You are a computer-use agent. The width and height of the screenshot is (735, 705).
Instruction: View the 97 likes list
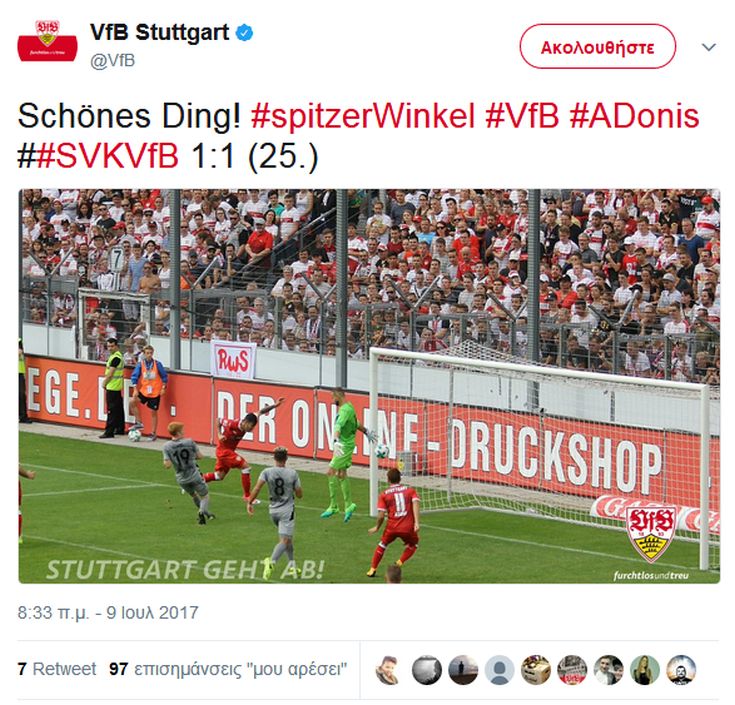tap(228, 669)
